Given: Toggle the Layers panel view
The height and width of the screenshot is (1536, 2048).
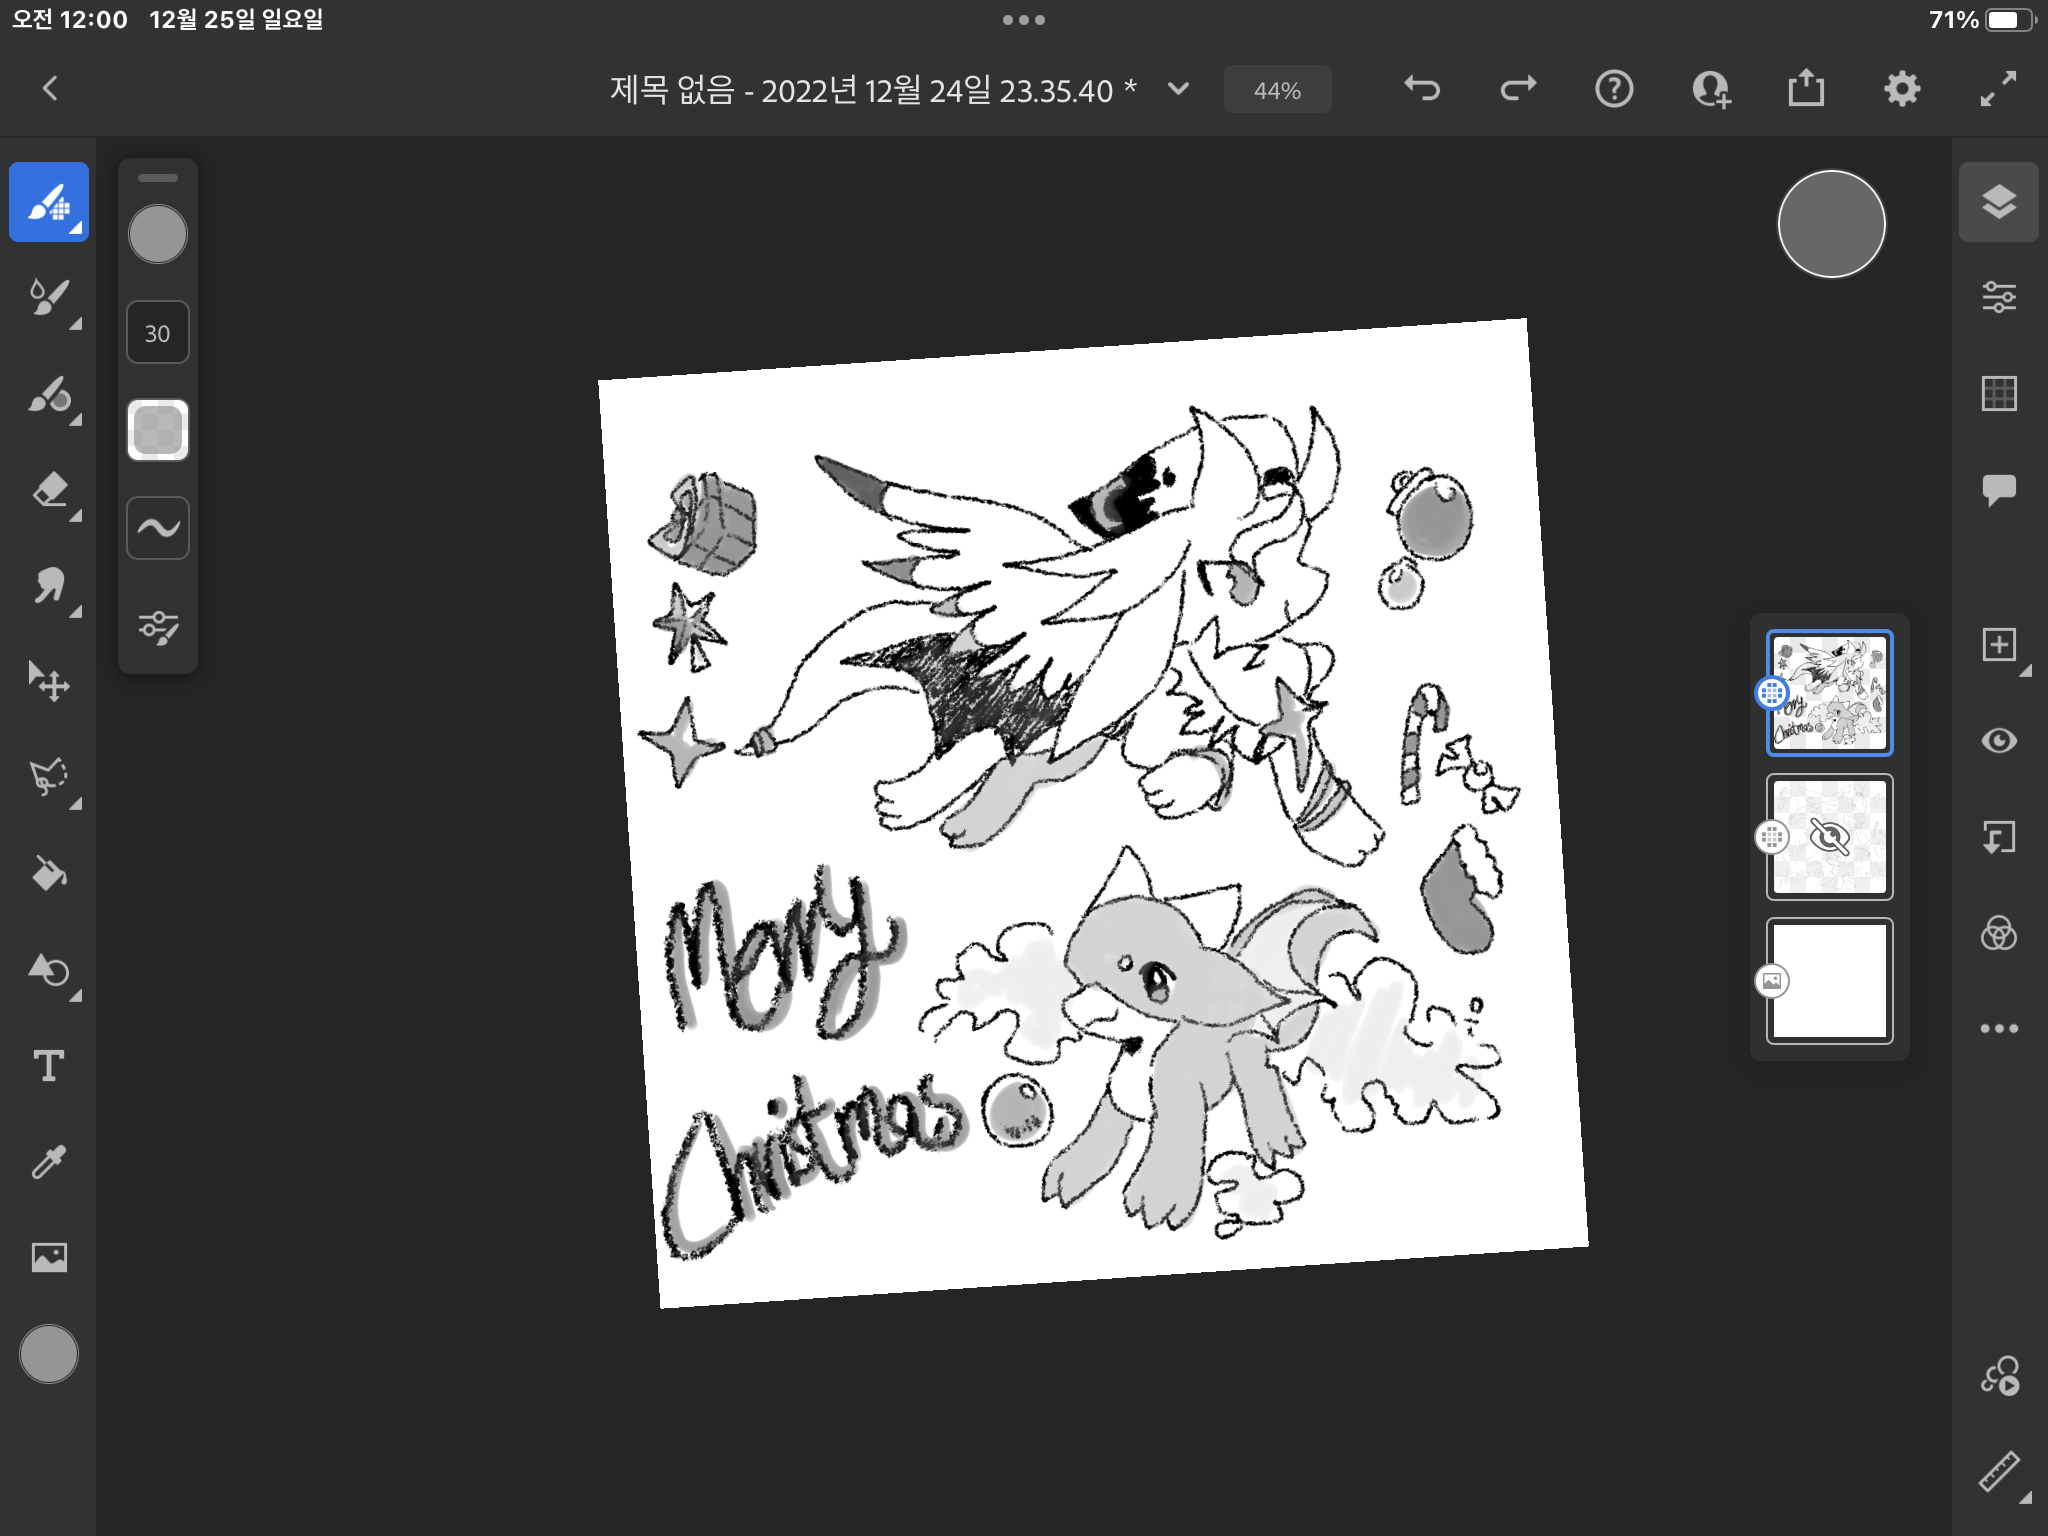Looking at the screenshot, I should [1999, 202].
